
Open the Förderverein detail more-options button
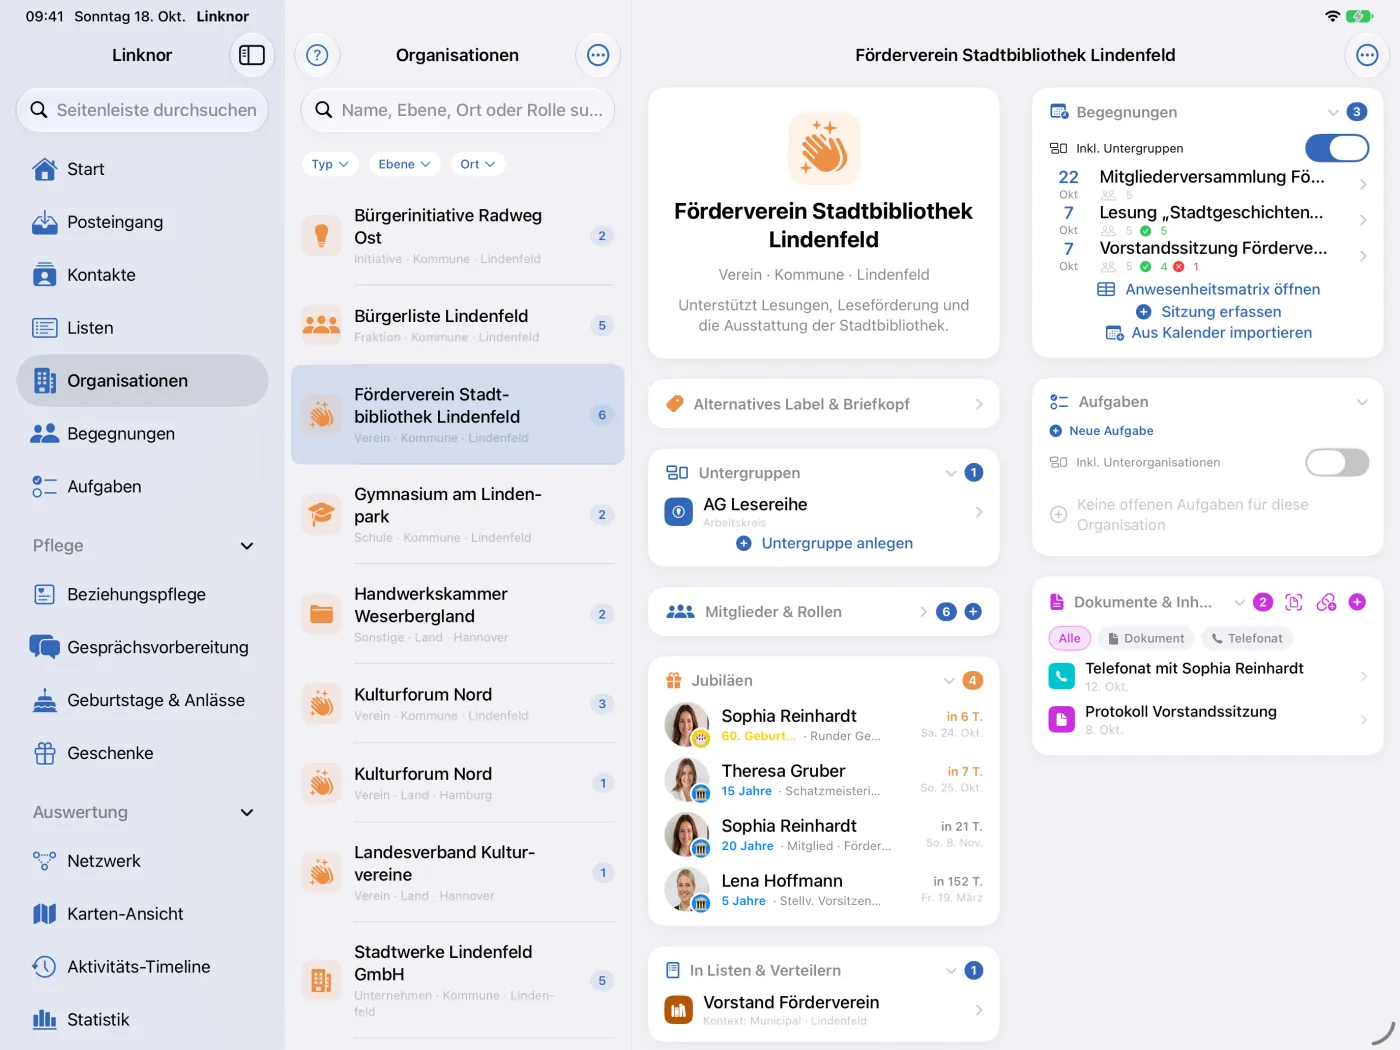(1367, 55)
